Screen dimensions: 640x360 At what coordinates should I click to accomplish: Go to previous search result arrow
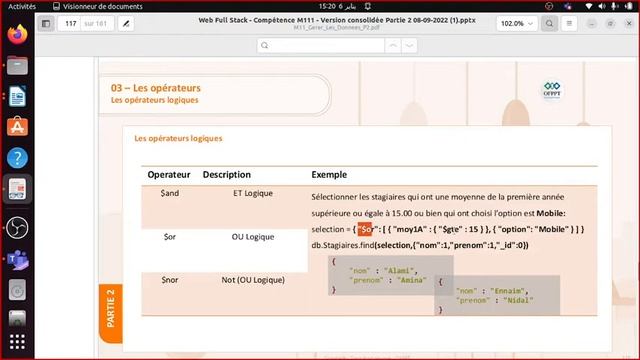pyautogui.click(x=393, y=45)
